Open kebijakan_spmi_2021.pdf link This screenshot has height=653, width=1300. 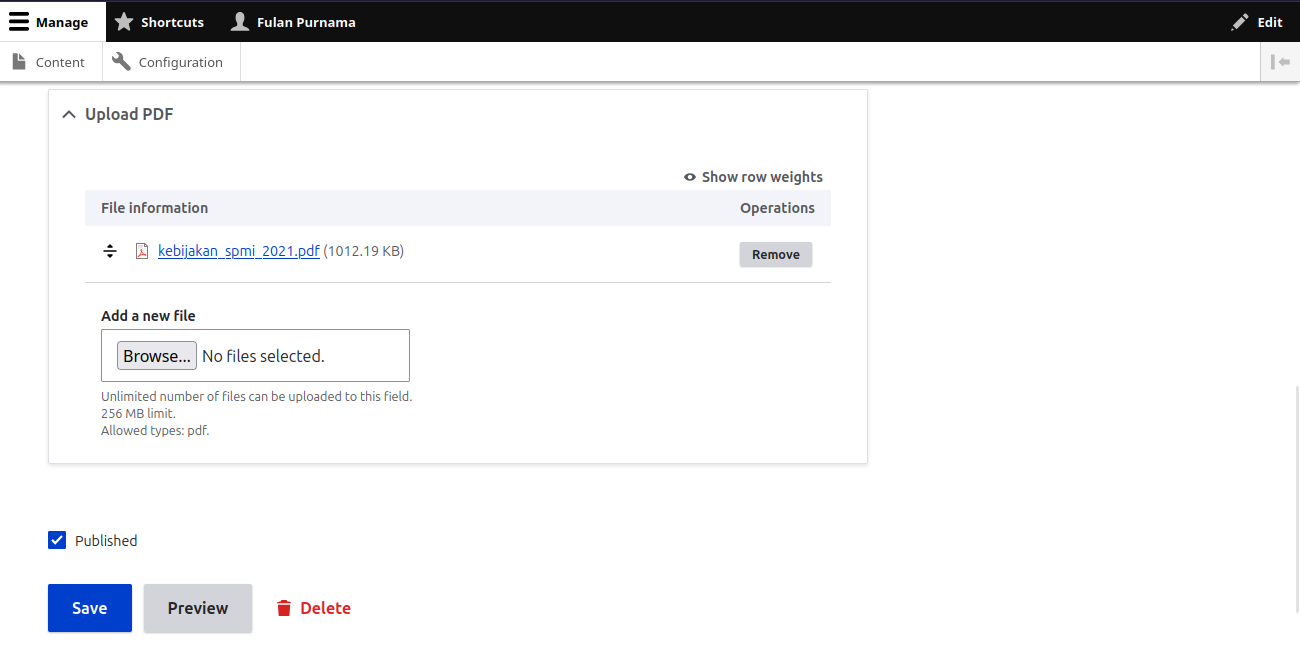[x=239, y=251]
